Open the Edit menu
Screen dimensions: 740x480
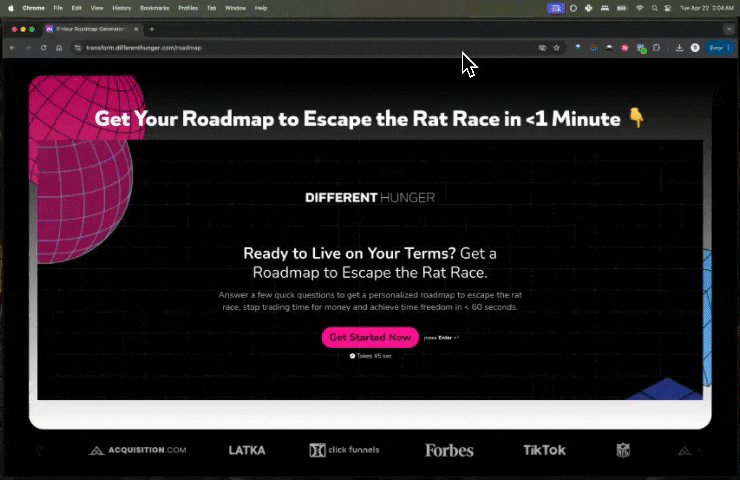click(76, 8)
